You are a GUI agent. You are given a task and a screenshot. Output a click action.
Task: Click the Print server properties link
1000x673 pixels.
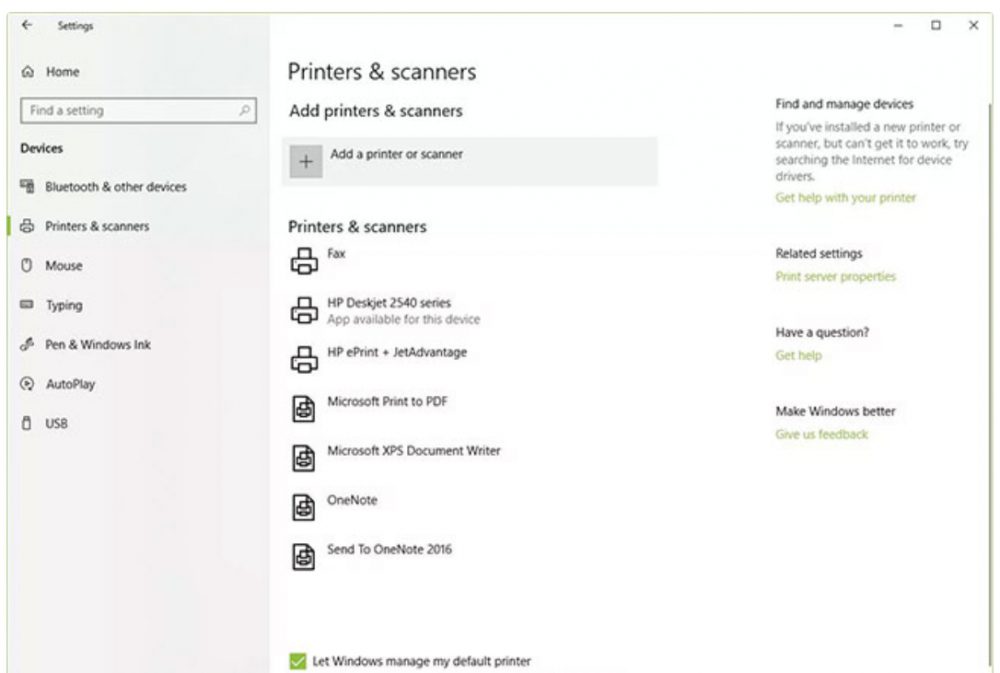(x=835, y=276)
